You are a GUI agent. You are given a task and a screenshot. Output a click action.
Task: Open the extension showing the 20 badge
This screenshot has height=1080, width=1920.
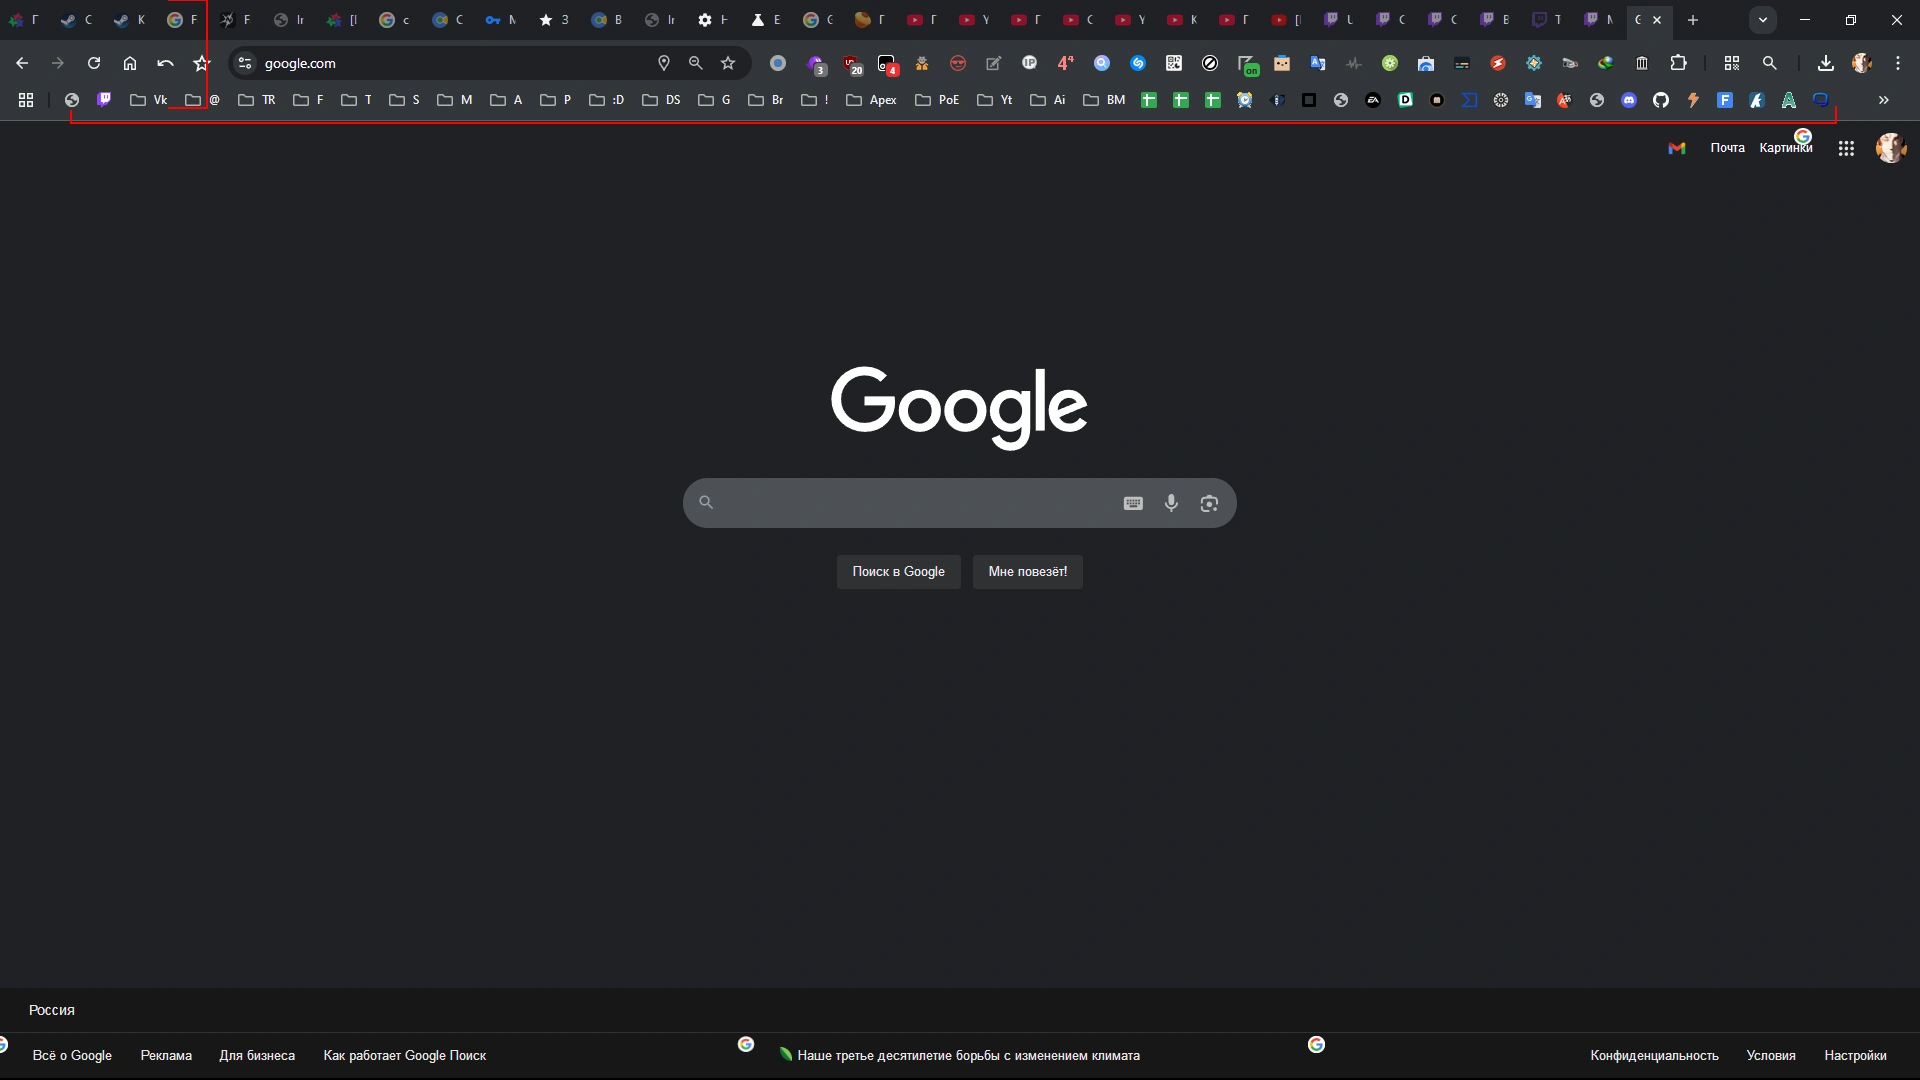(x=852, y=64)
